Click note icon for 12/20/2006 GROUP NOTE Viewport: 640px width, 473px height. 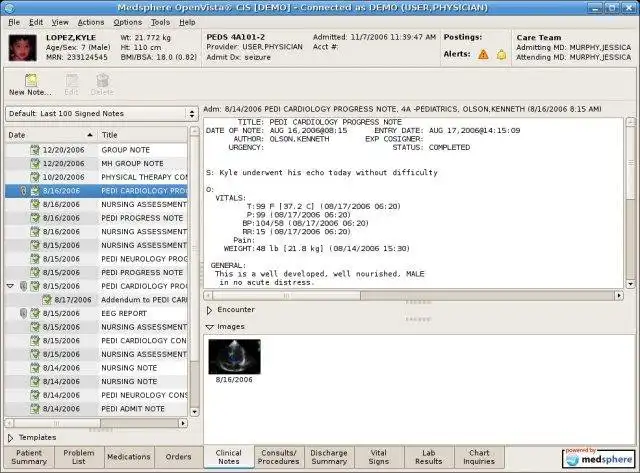pyautogui.click(x=35, y=150)
